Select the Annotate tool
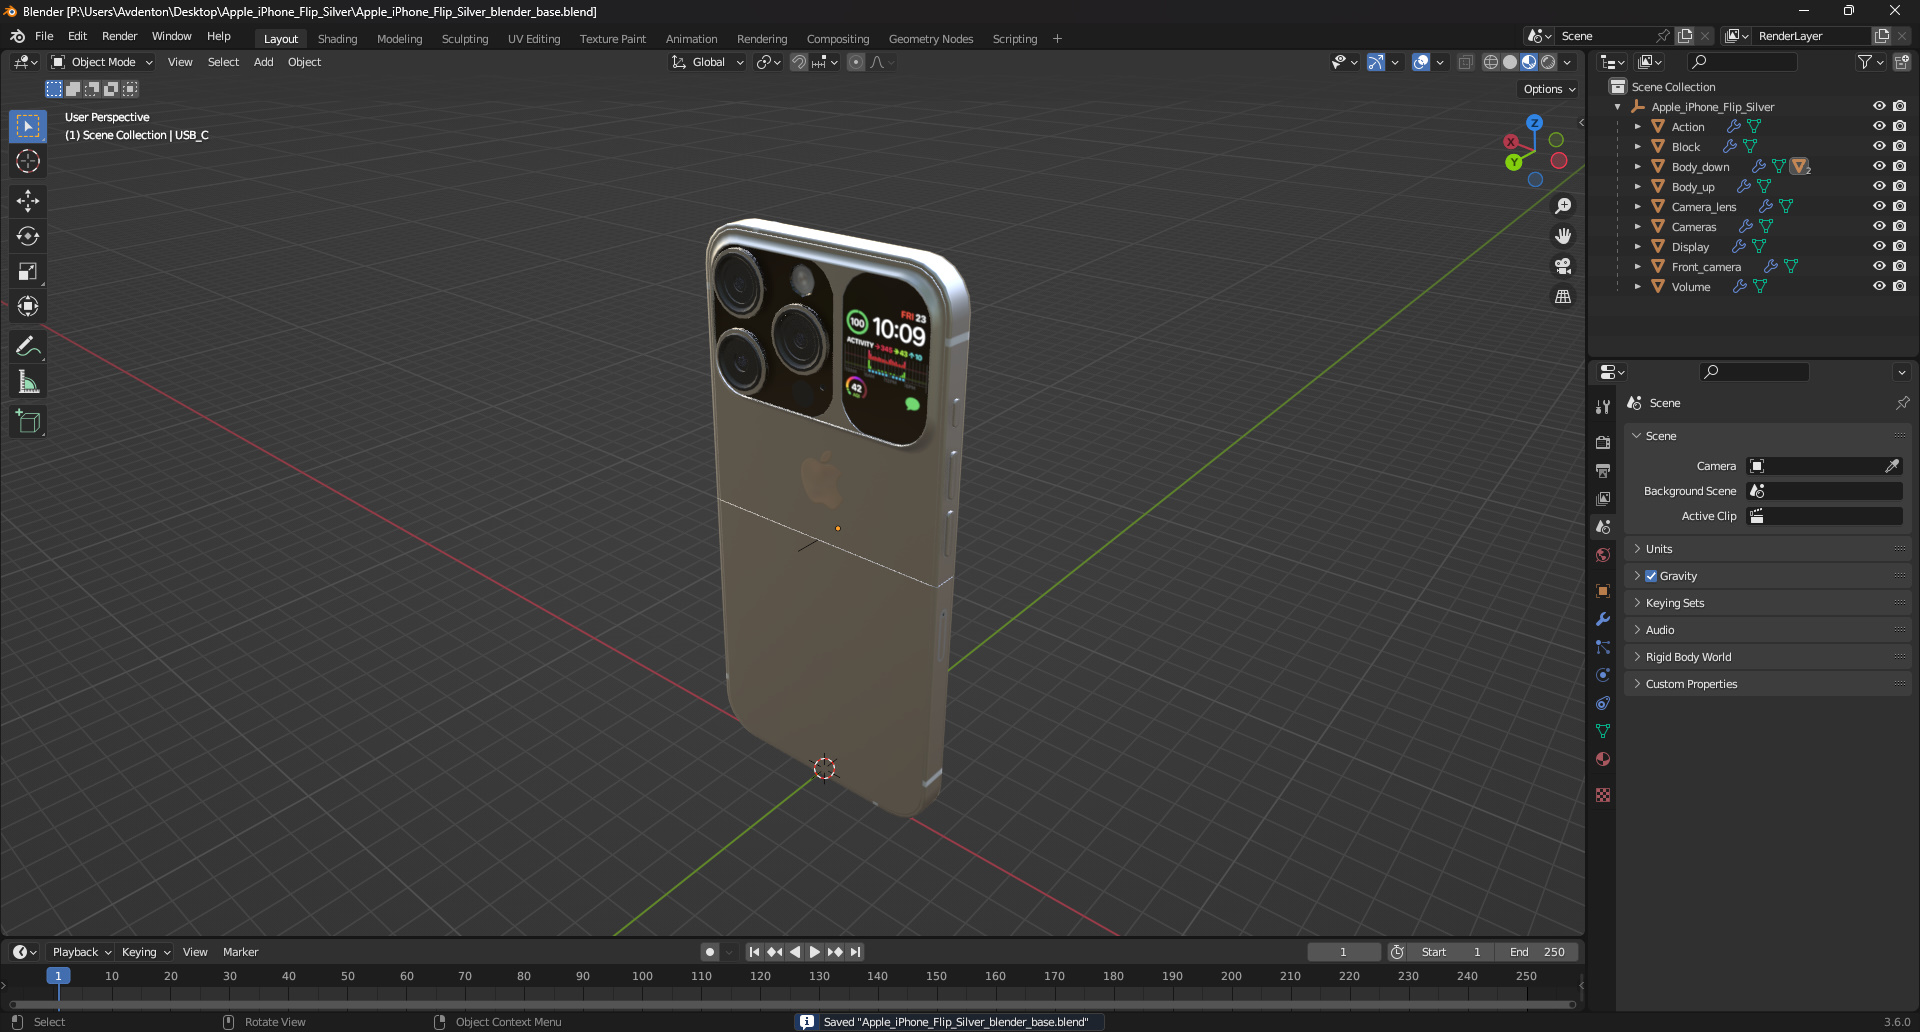 click(28, 347)
